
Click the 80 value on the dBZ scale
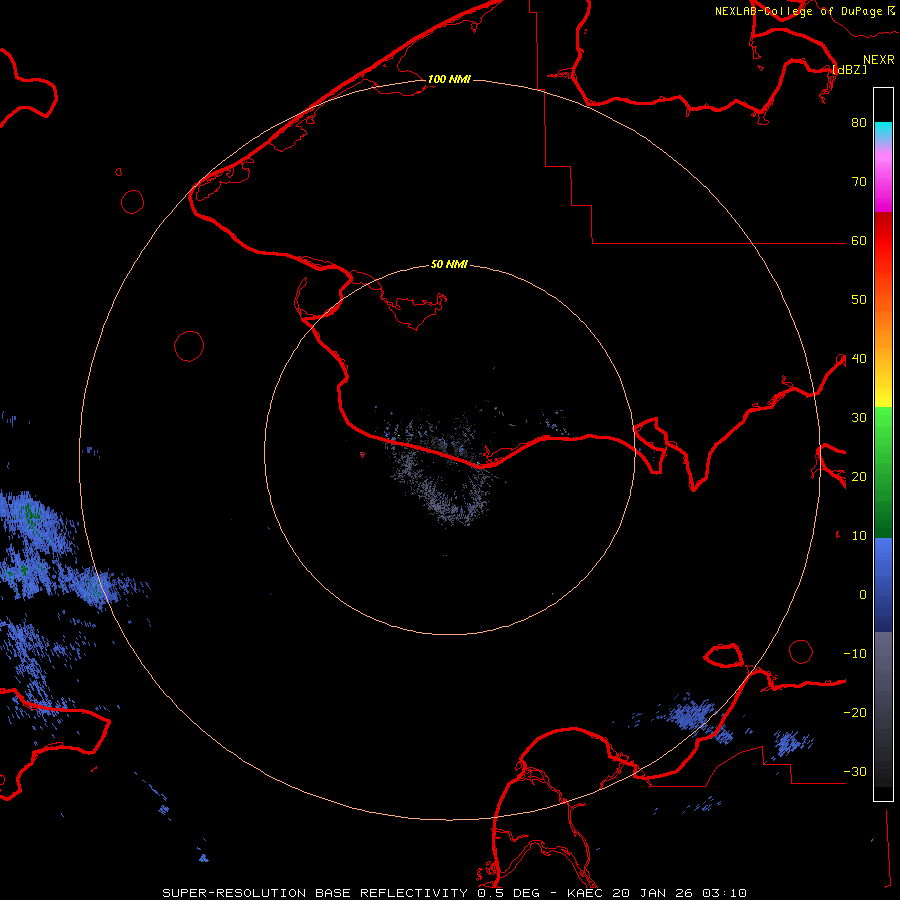tap(859, 122)
